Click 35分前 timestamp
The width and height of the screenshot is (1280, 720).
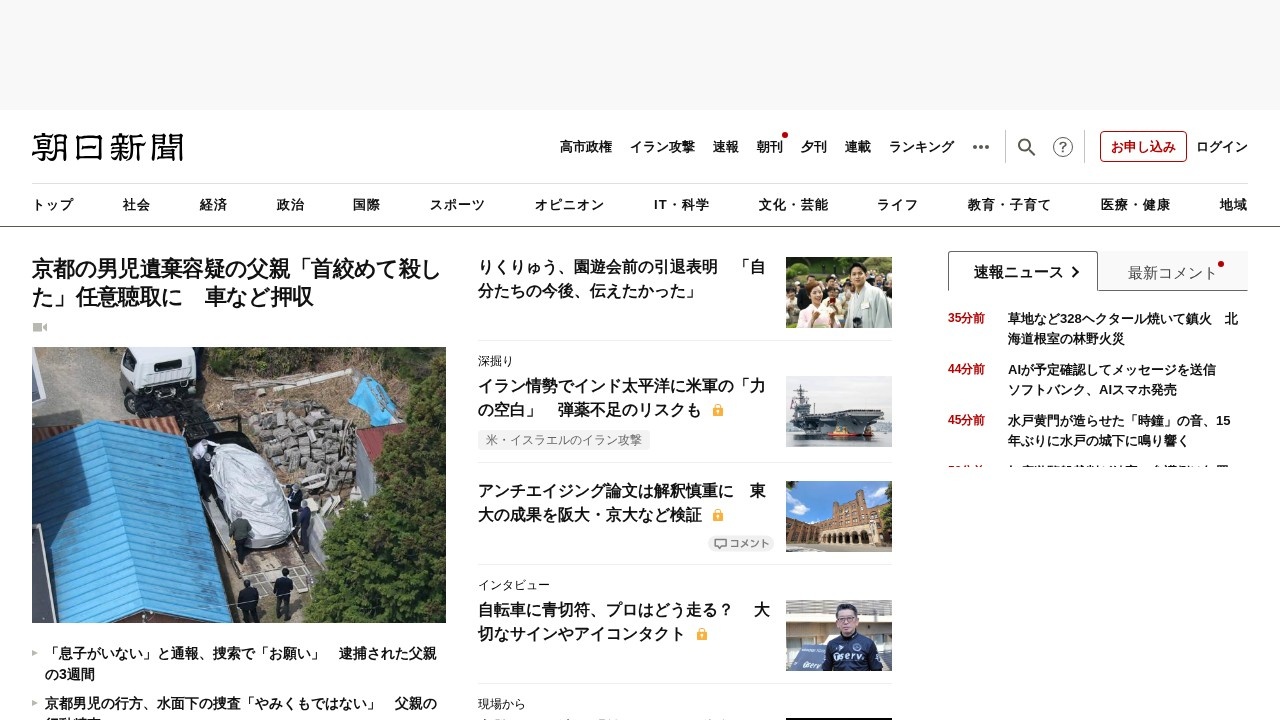click(x=966, y=318)
